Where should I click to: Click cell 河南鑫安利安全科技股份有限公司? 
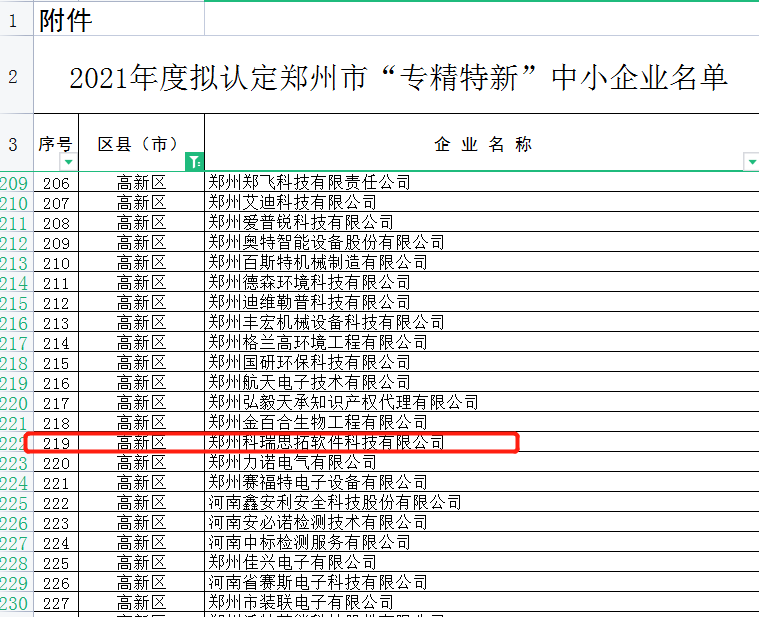click(x=482, y=502)
